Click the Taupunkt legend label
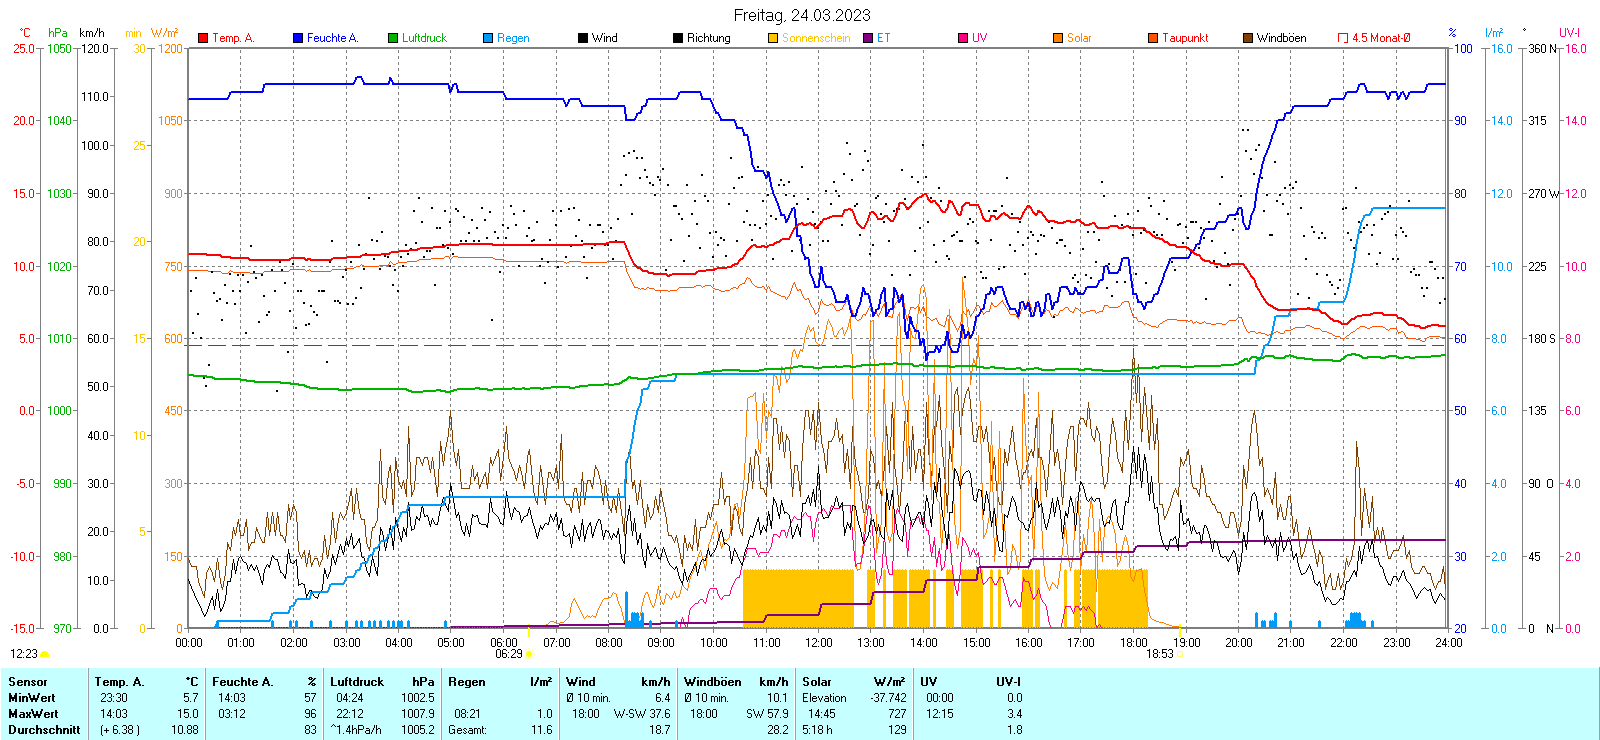1600x740 pixels. 1185,38
